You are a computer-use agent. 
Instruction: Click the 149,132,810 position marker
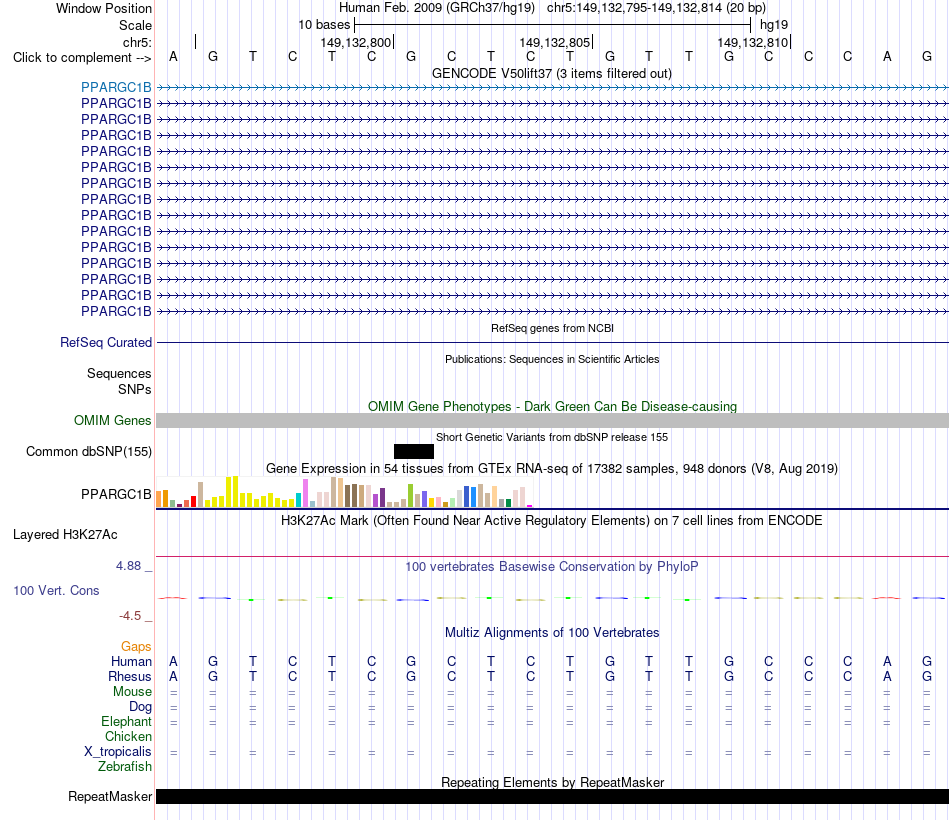(753, 42)
